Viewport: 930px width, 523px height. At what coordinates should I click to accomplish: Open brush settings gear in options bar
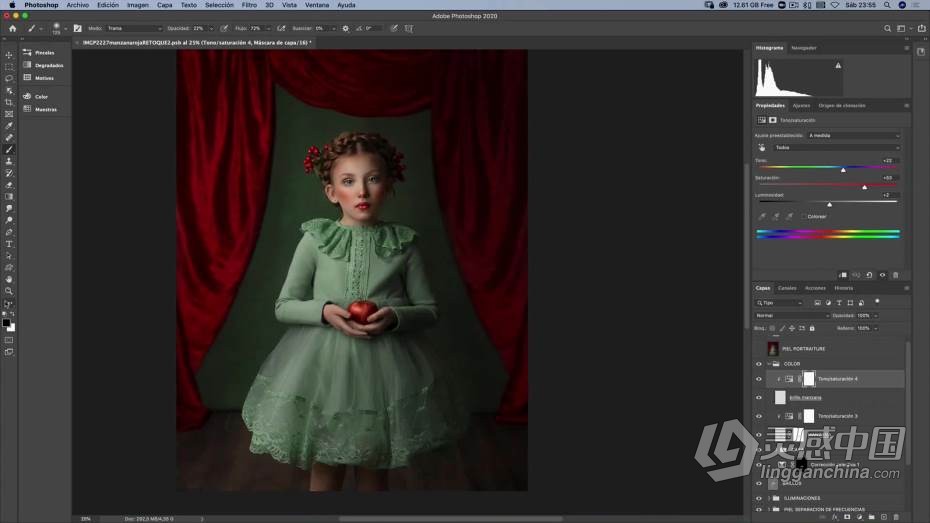click(x=346, y=28)
